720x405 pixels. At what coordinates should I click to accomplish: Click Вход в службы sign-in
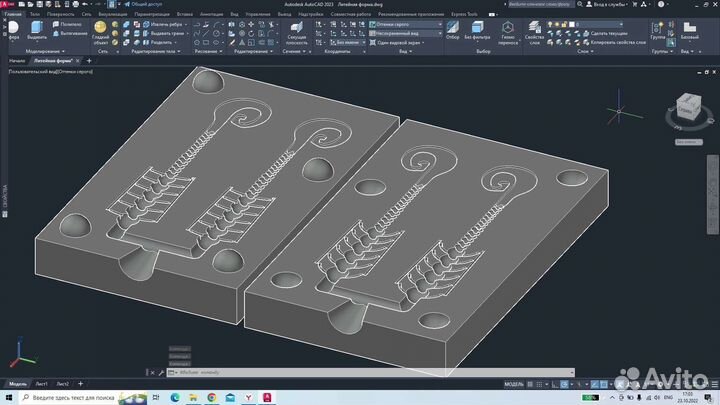point(607,4)
